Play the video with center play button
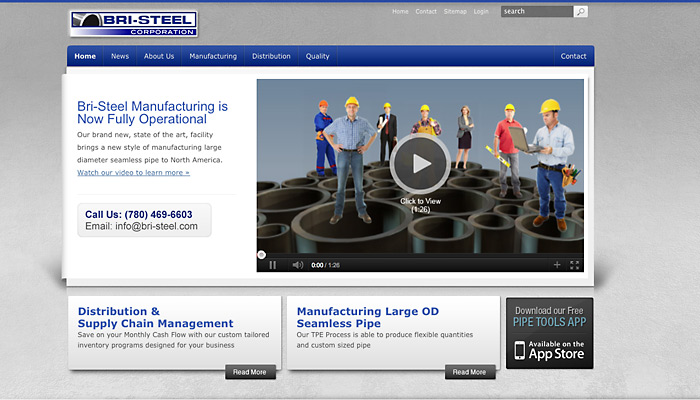Image resolution: width=700 pixels, height=400 pixels. pyautogui.click(x=420, y=163)
